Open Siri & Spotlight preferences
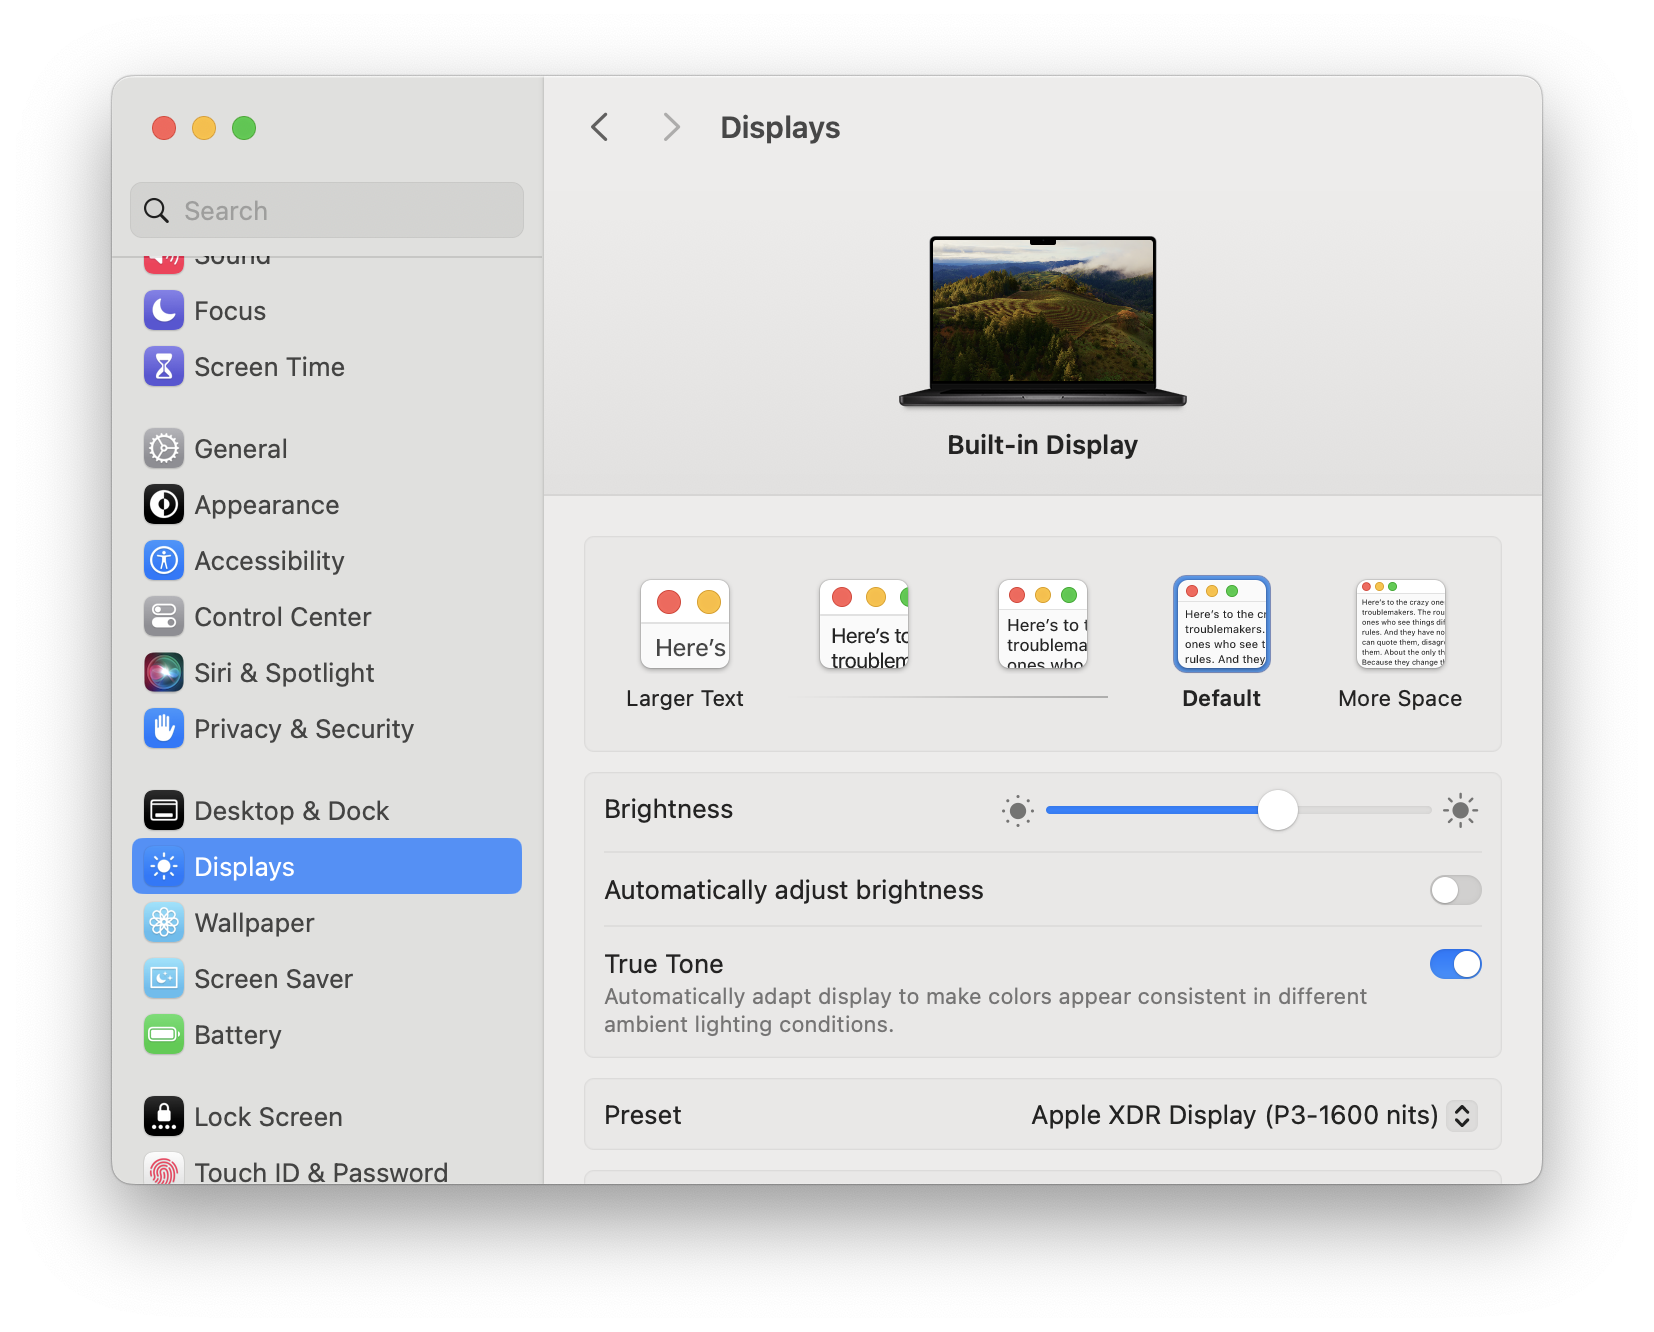The height and width of the screenshot is (1332, 1654). (x=283, y=672)
